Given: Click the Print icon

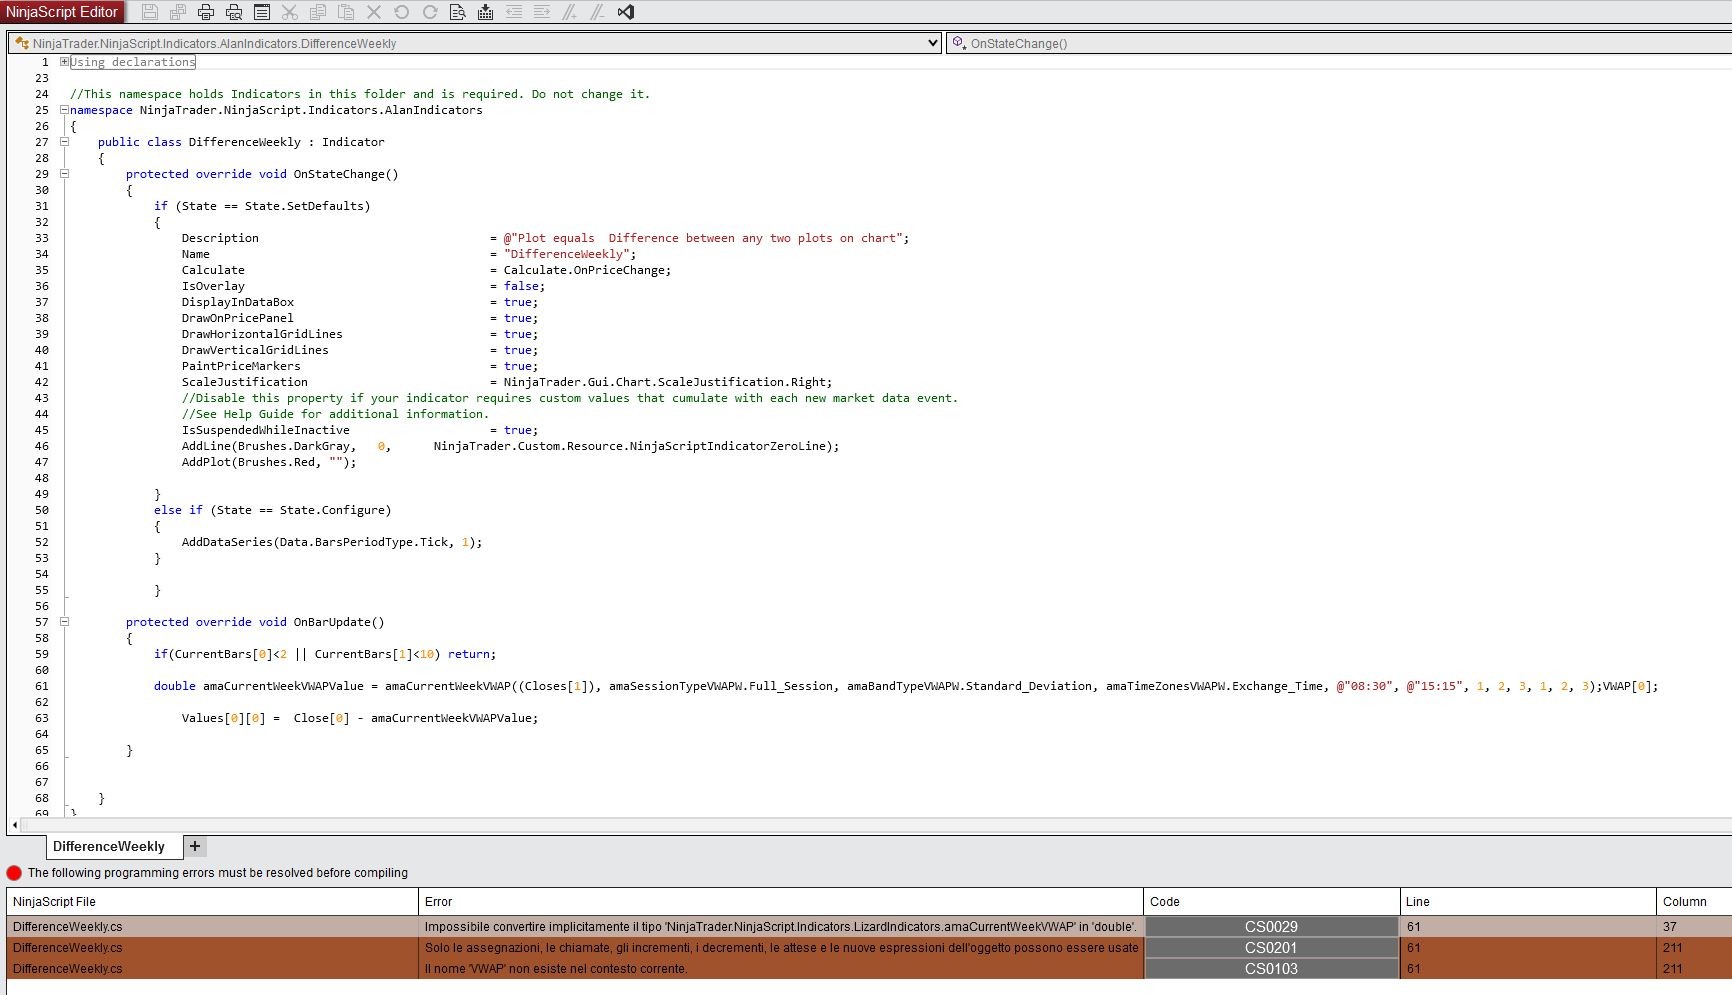Looking at the screenshot, I should point(206,12).
